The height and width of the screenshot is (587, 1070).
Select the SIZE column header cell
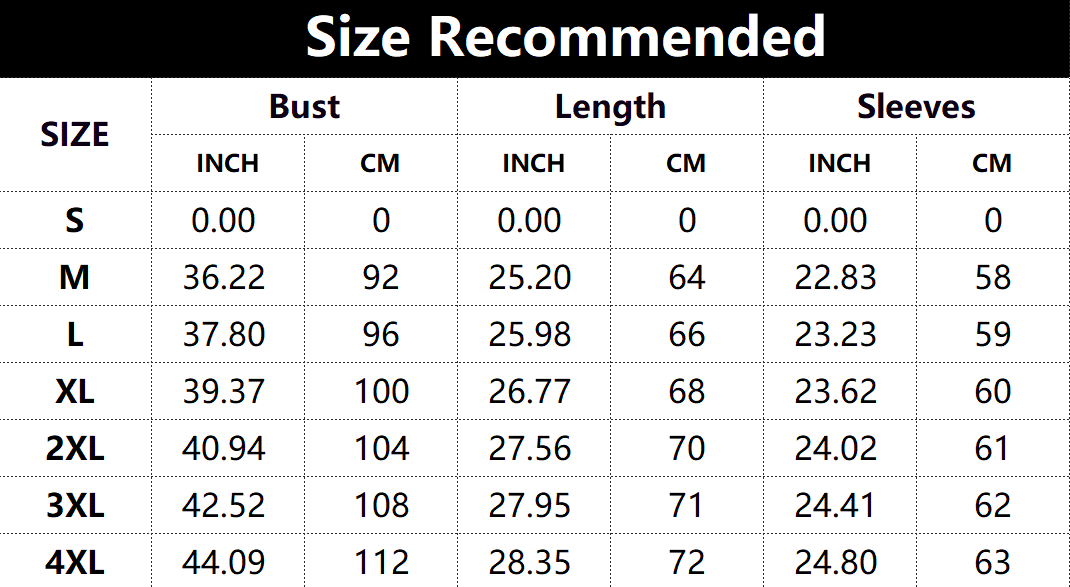(75, 134)
